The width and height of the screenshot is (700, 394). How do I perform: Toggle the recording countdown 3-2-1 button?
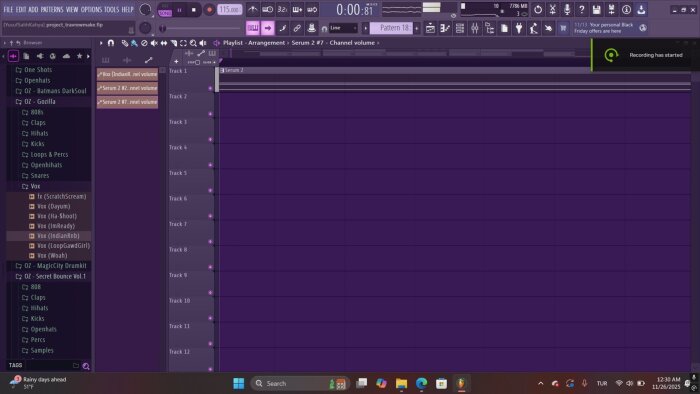click(x=282, y=9)
